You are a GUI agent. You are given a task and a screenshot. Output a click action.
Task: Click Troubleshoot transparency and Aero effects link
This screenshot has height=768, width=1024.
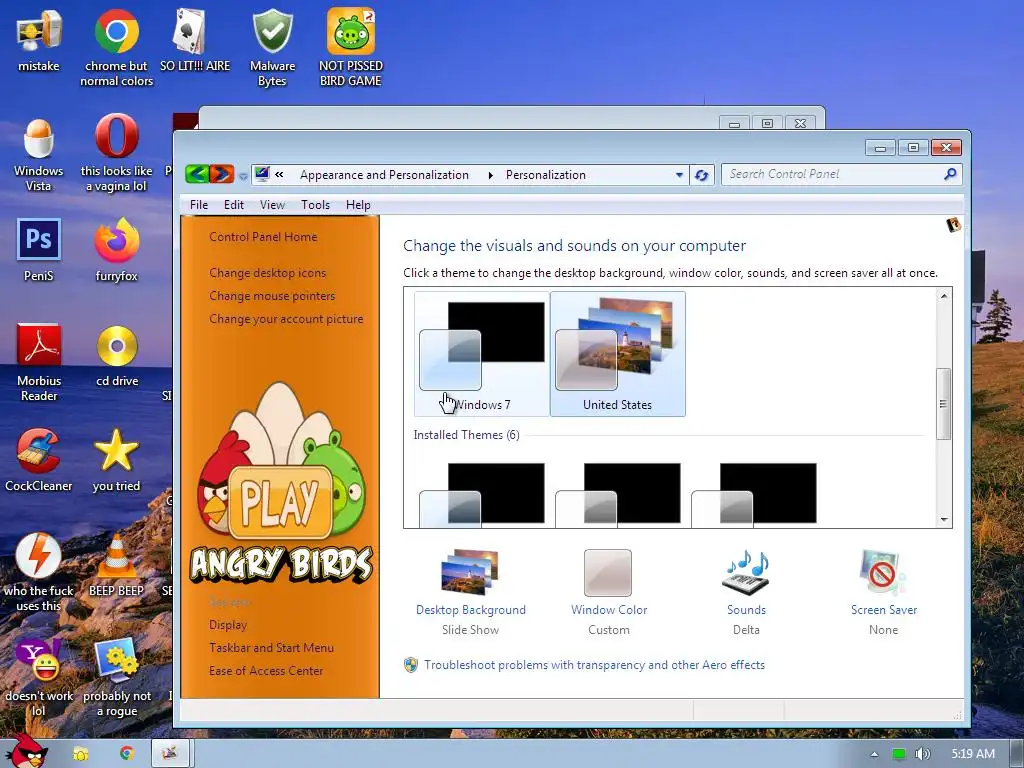point(594,665)
